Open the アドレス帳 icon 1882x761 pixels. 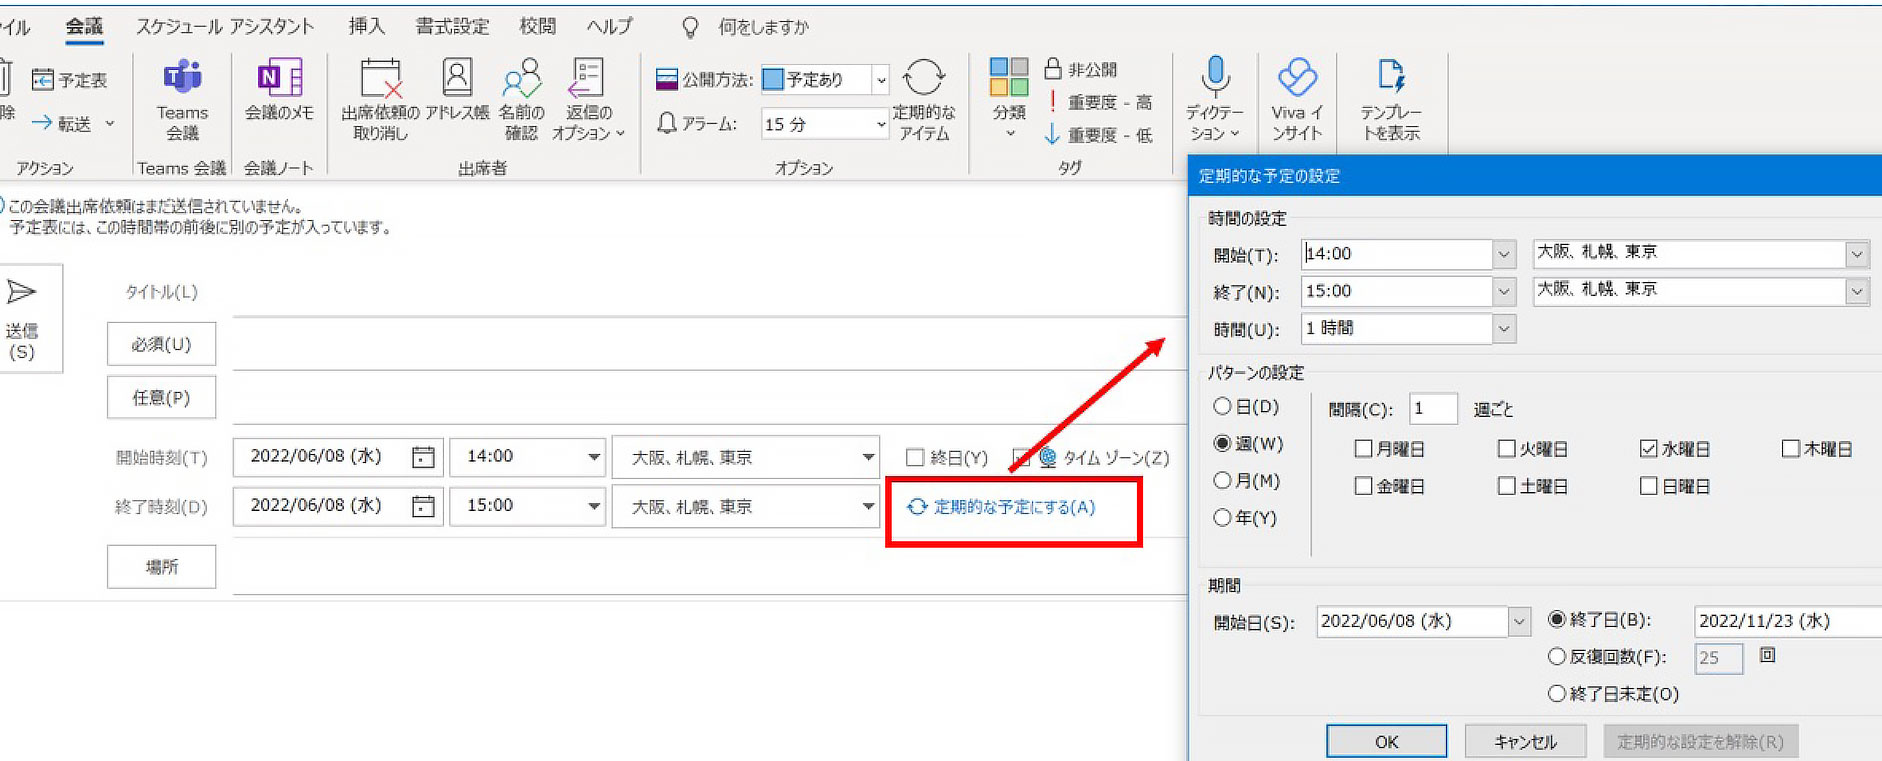click(457, 78)
